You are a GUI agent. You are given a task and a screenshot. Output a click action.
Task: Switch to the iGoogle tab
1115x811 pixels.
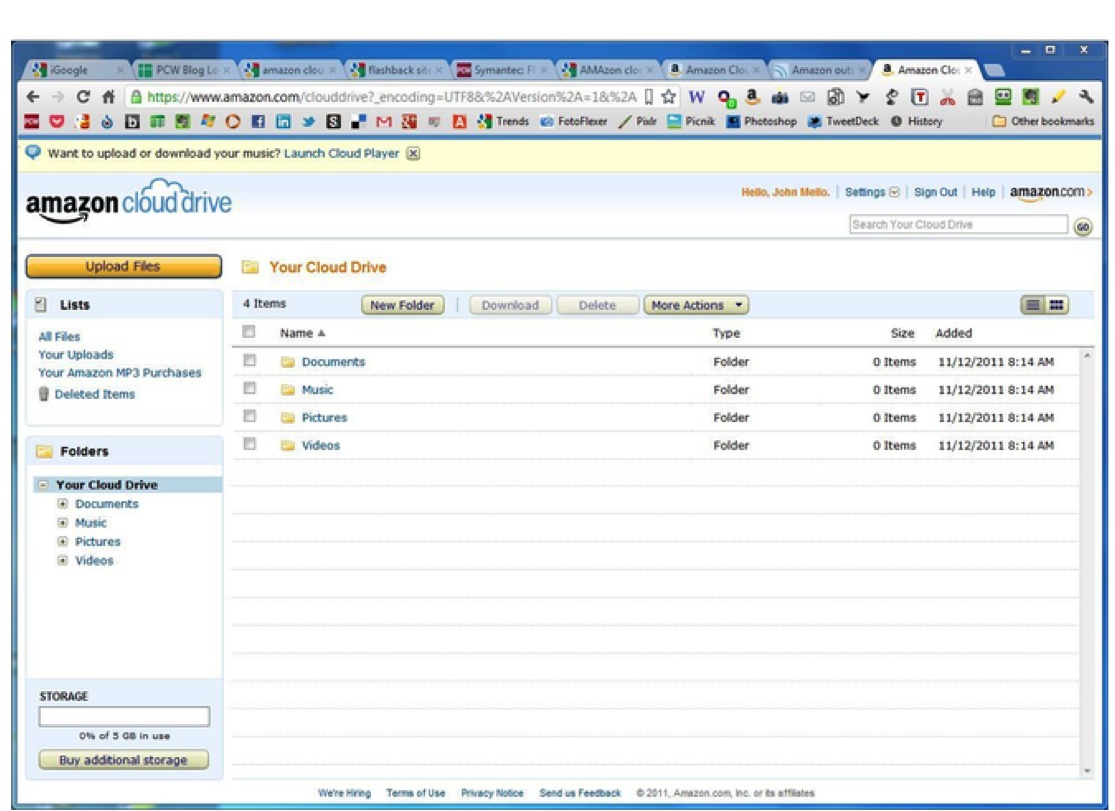tap(78, 70)
